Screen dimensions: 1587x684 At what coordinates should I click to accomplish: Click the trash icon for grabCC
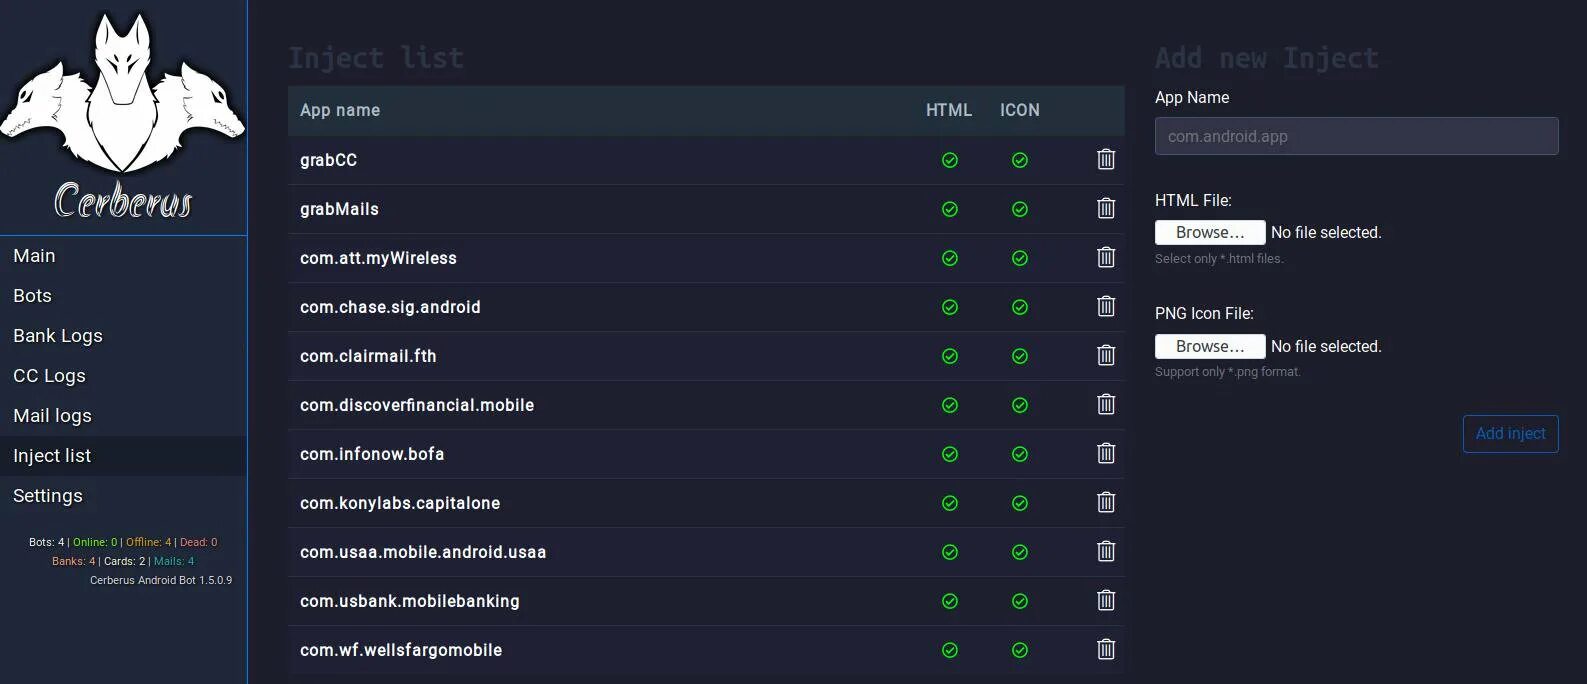[1105, 159]
